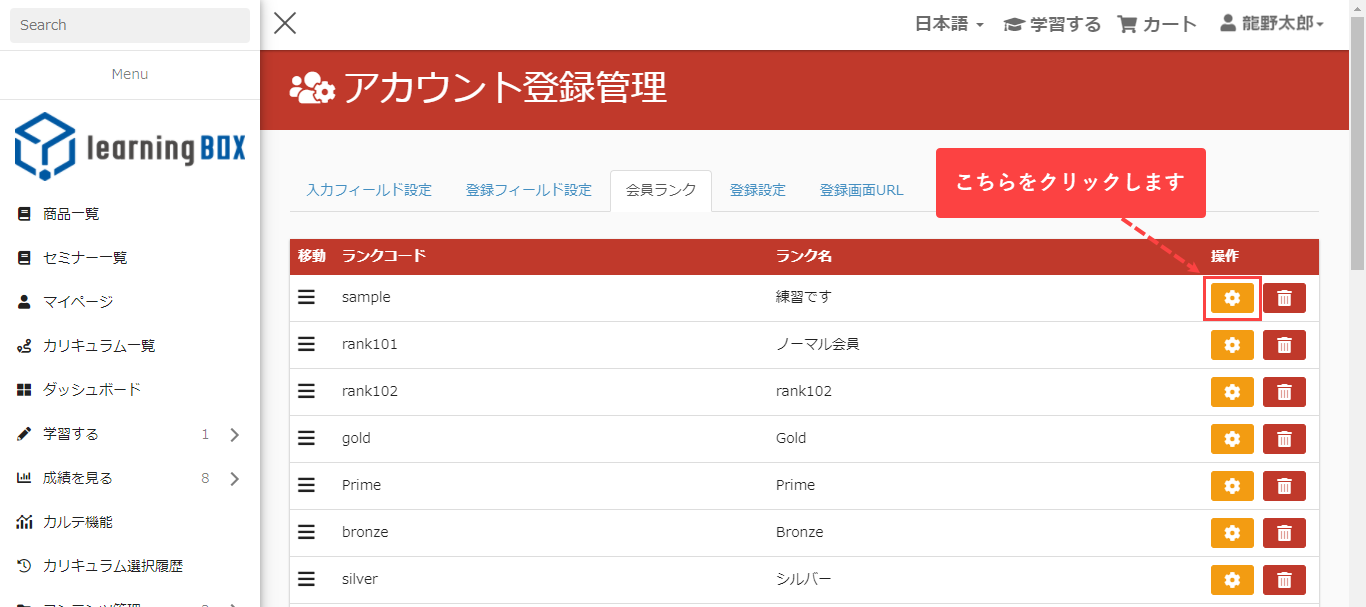Switch to the 登録設定 tab
Viewport: 1366px width, 607px height.
point(757,190)
